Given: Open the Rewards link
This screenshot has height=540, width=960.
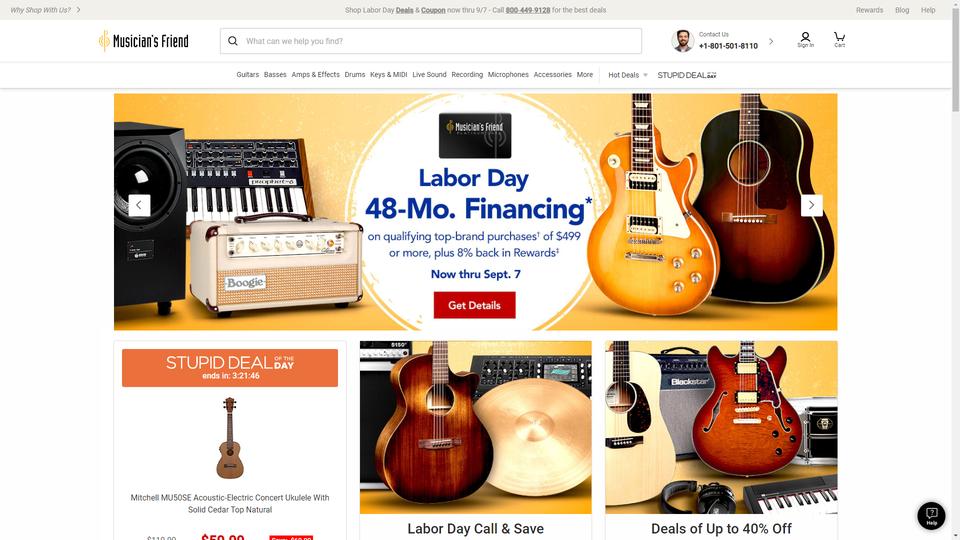Looking at the screenshot, I should (869, 10).
